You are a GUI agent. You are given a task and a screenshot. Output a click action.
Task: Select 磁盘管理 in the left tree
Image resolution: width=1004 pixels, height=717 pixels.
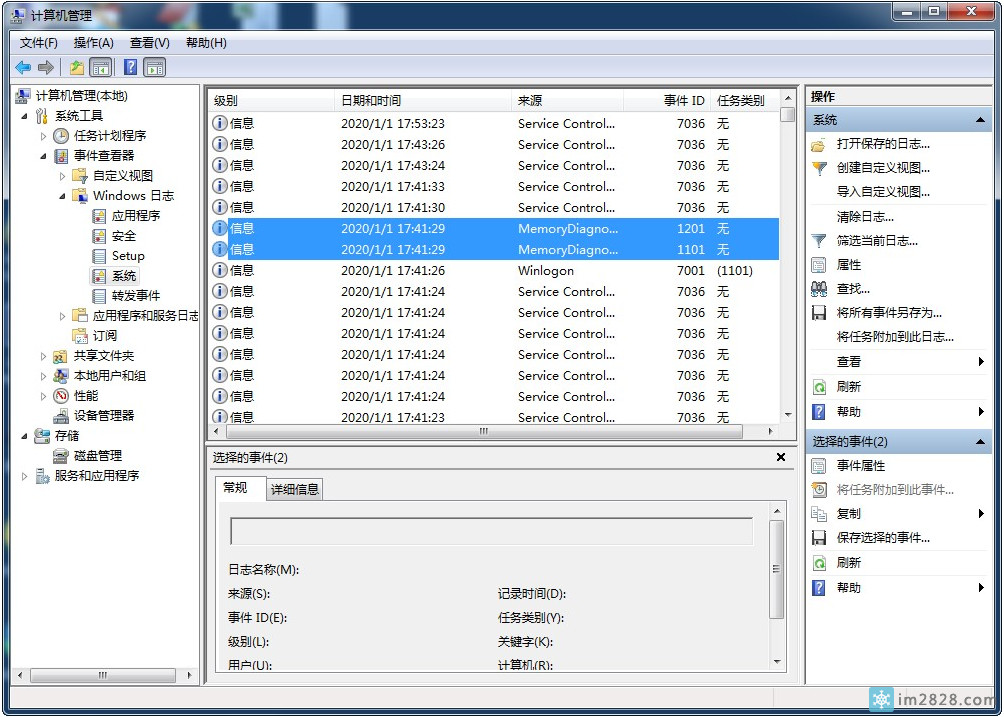97,456
